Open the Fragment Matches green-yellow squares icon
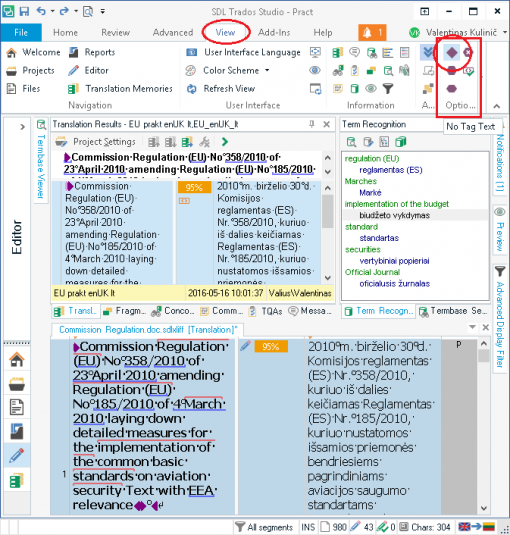This screenshot has height=535, width=510. 371,71
